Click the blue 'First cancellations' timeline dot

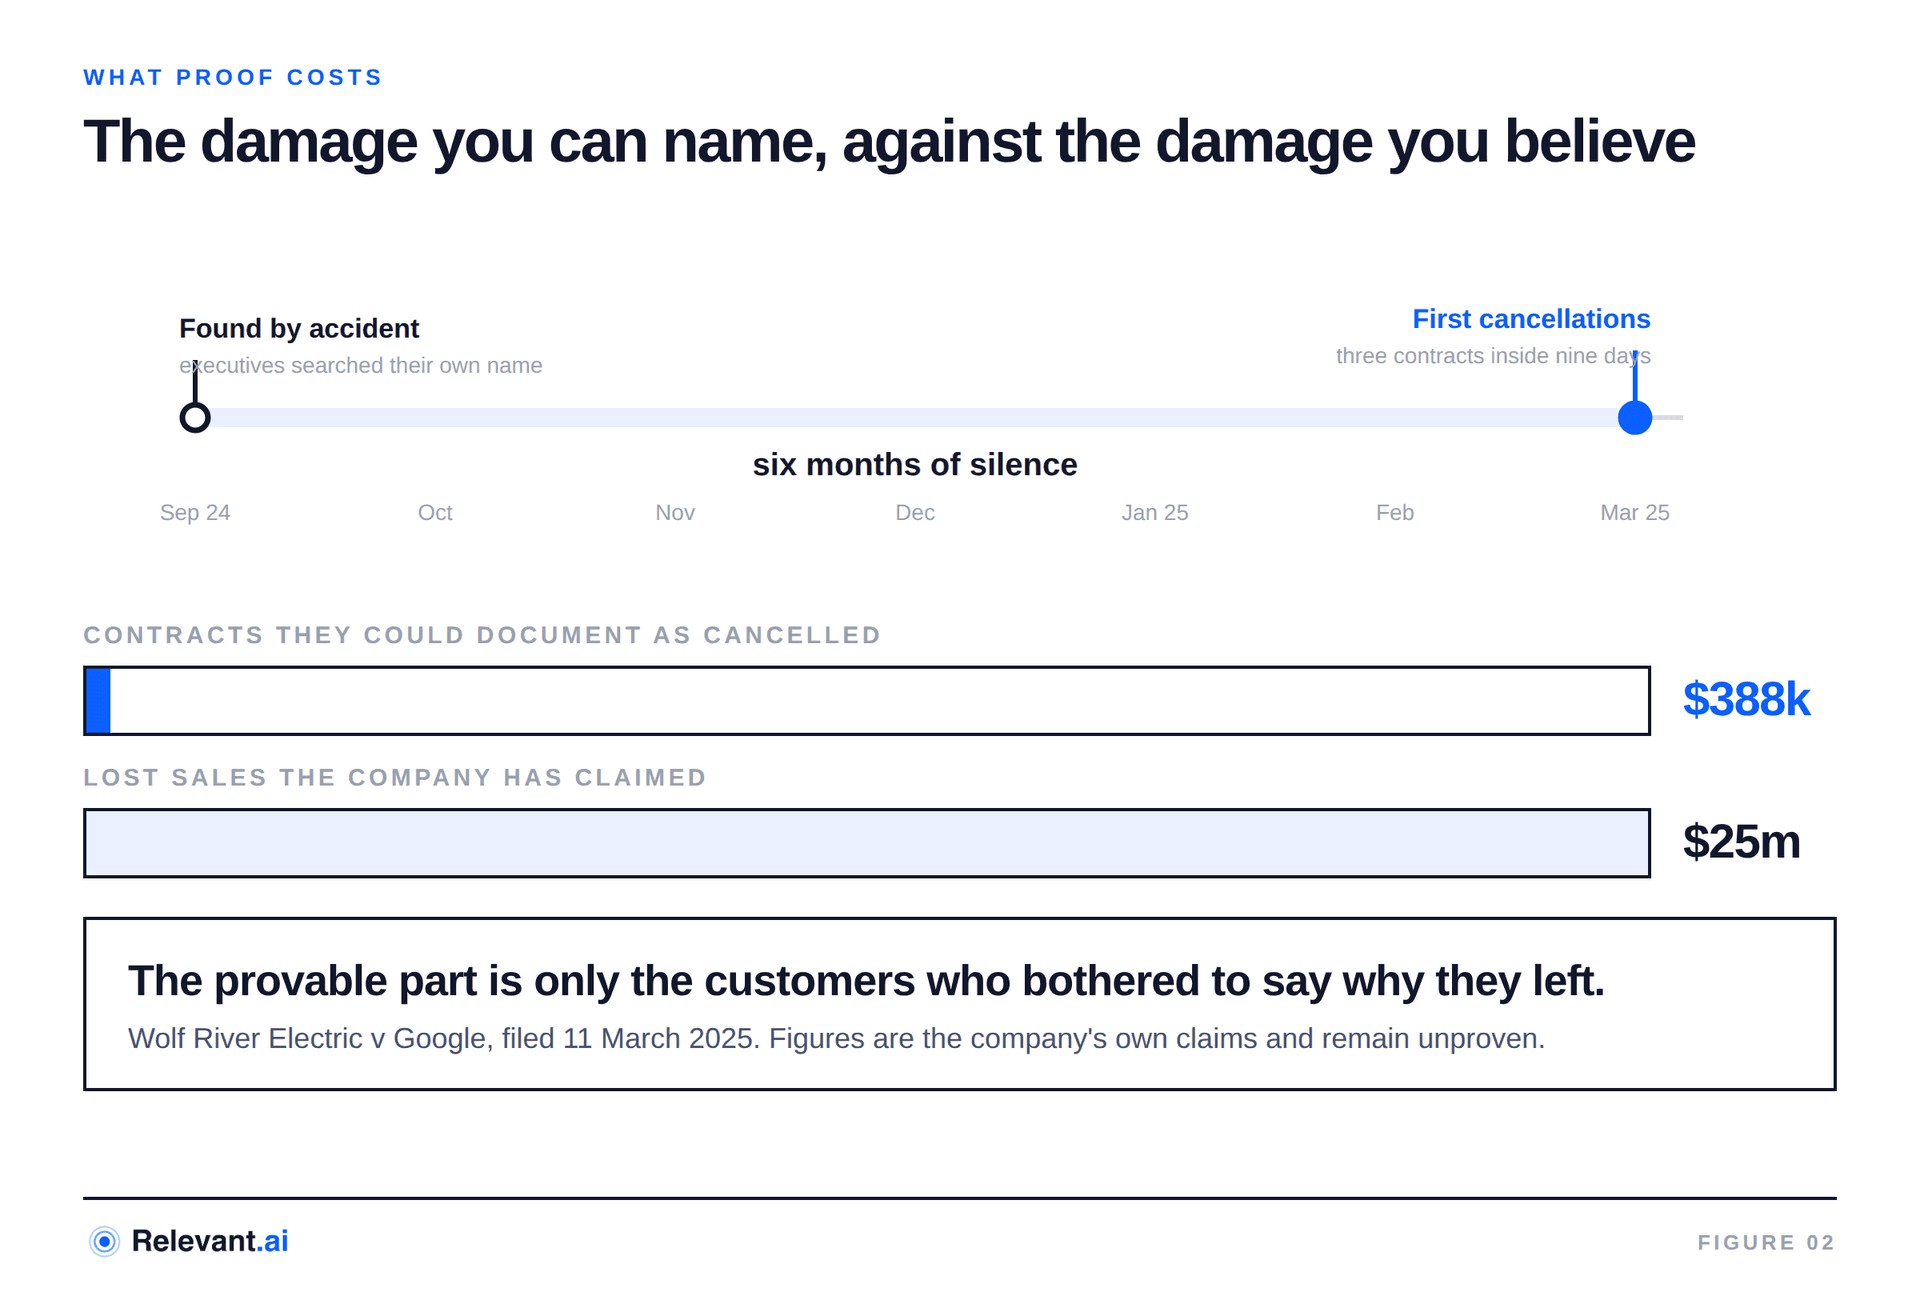1635,417
